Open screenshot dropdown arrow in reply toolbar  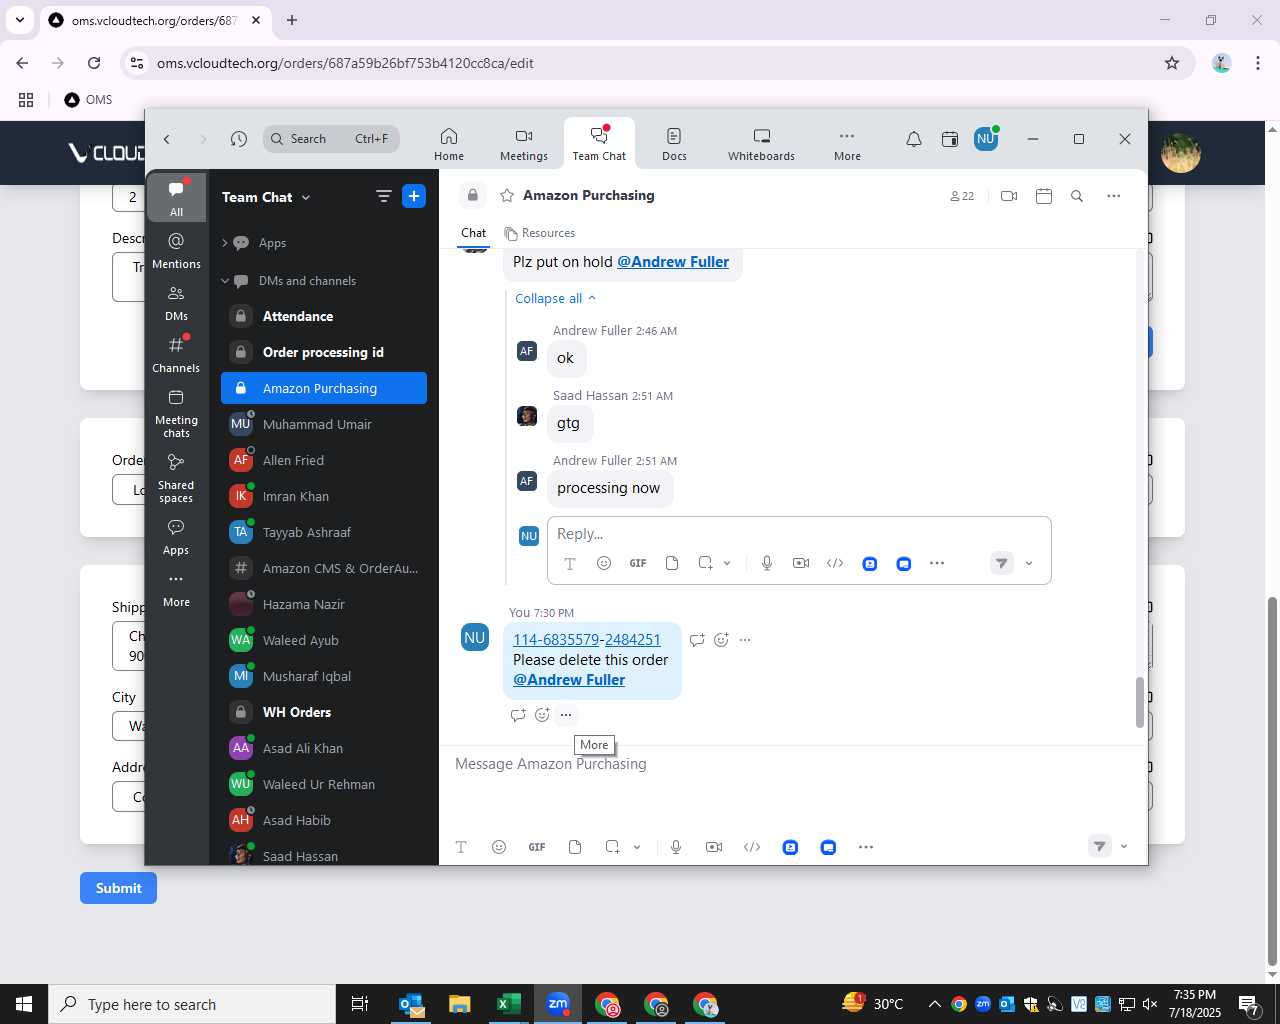pyautogui.click(x=727, y=564)
